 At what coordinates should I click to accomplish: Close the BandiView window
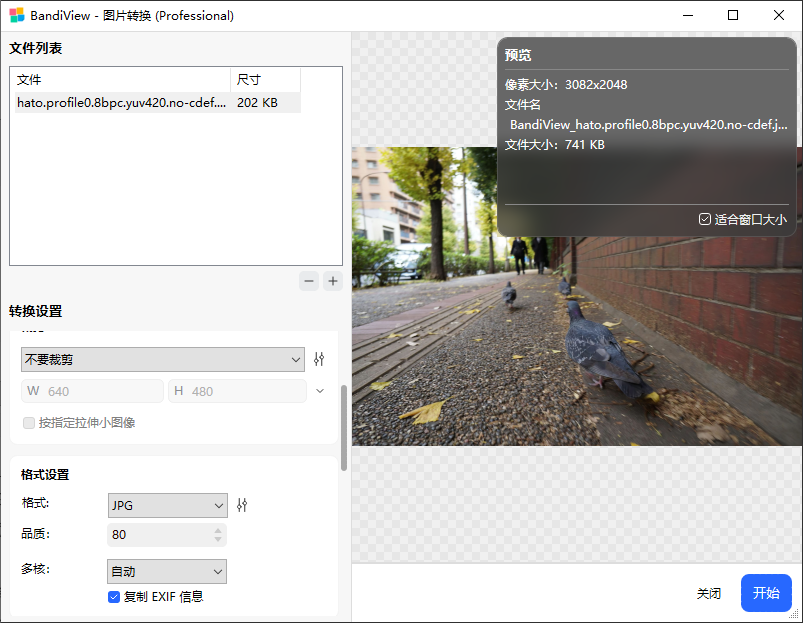coord(778,15)
